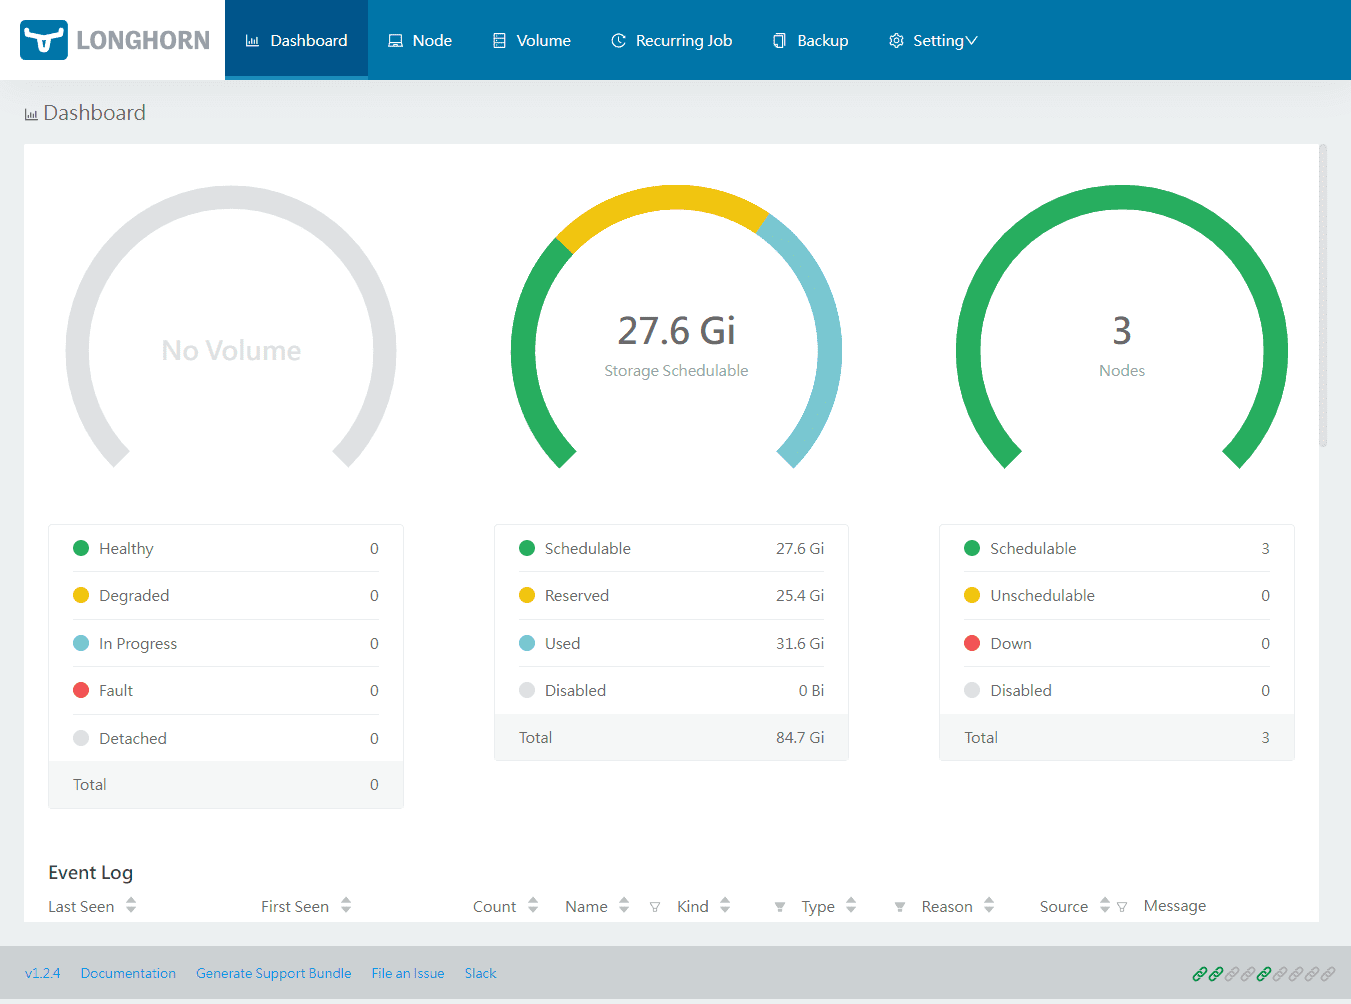
Task: Filter event log by Name
Action: click(x=655, y=907)
